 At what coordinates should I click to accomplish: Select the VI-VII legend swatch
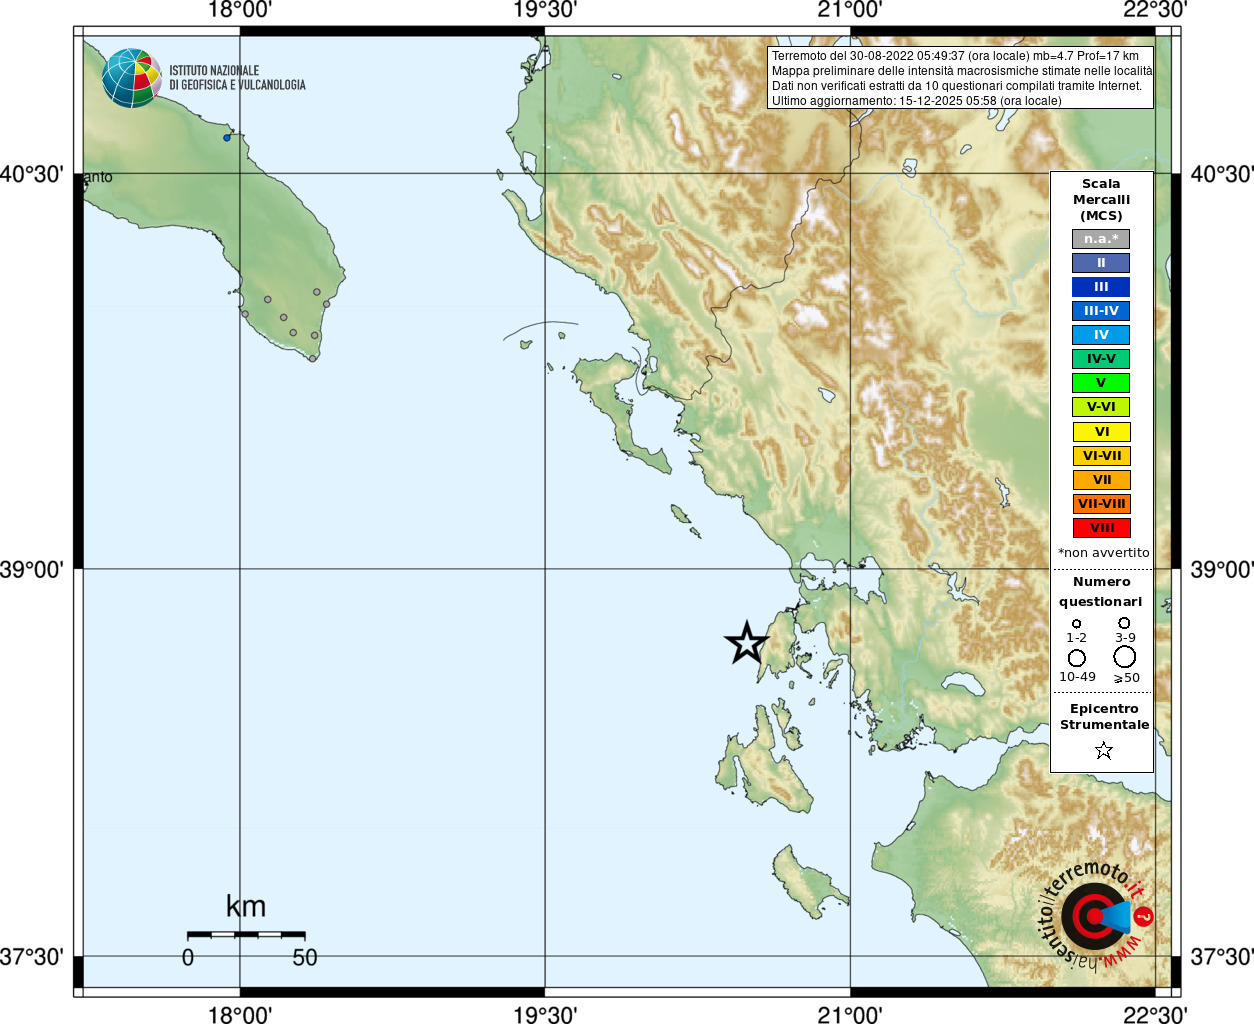tap(1101, 456)
